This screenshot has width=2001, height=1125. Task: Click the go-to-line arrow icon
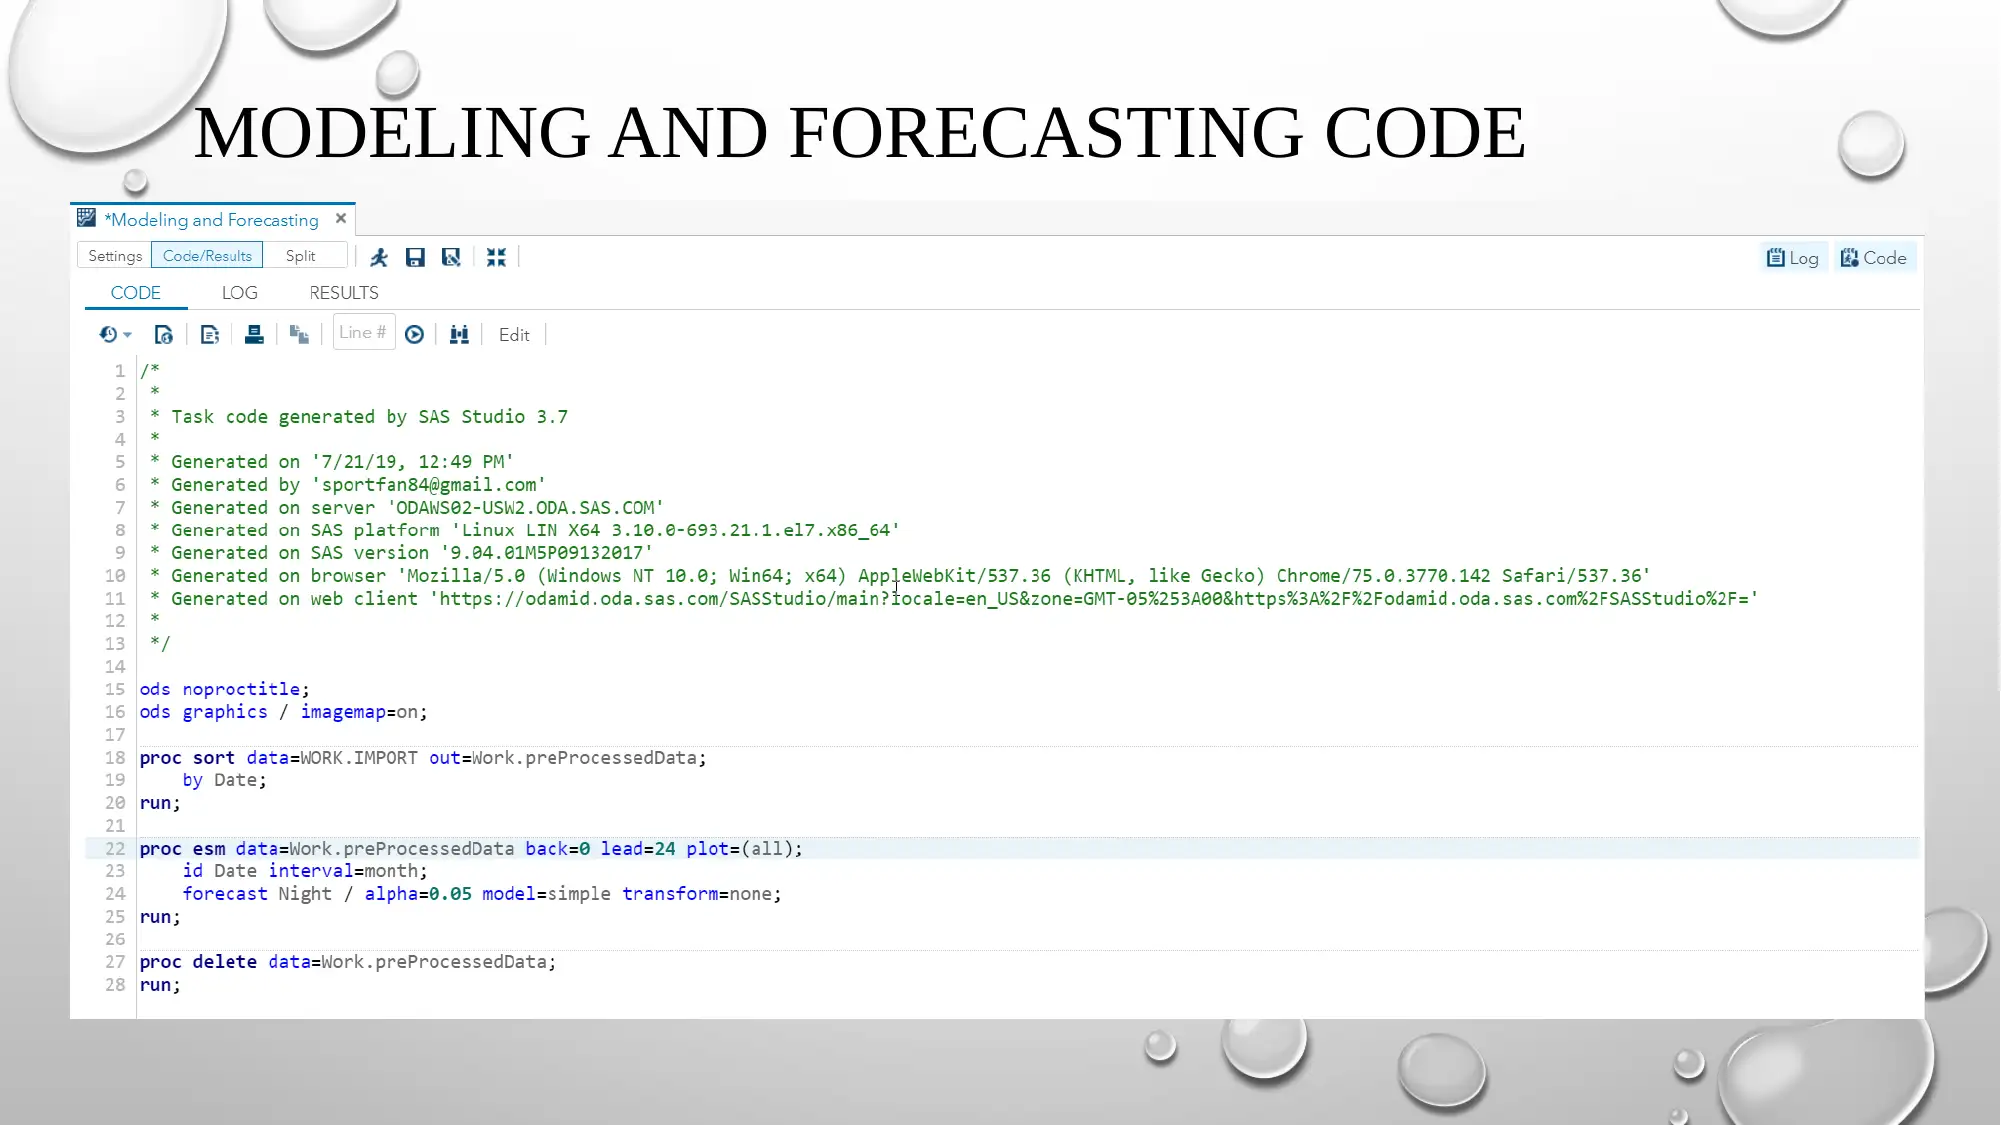point(414,335)
